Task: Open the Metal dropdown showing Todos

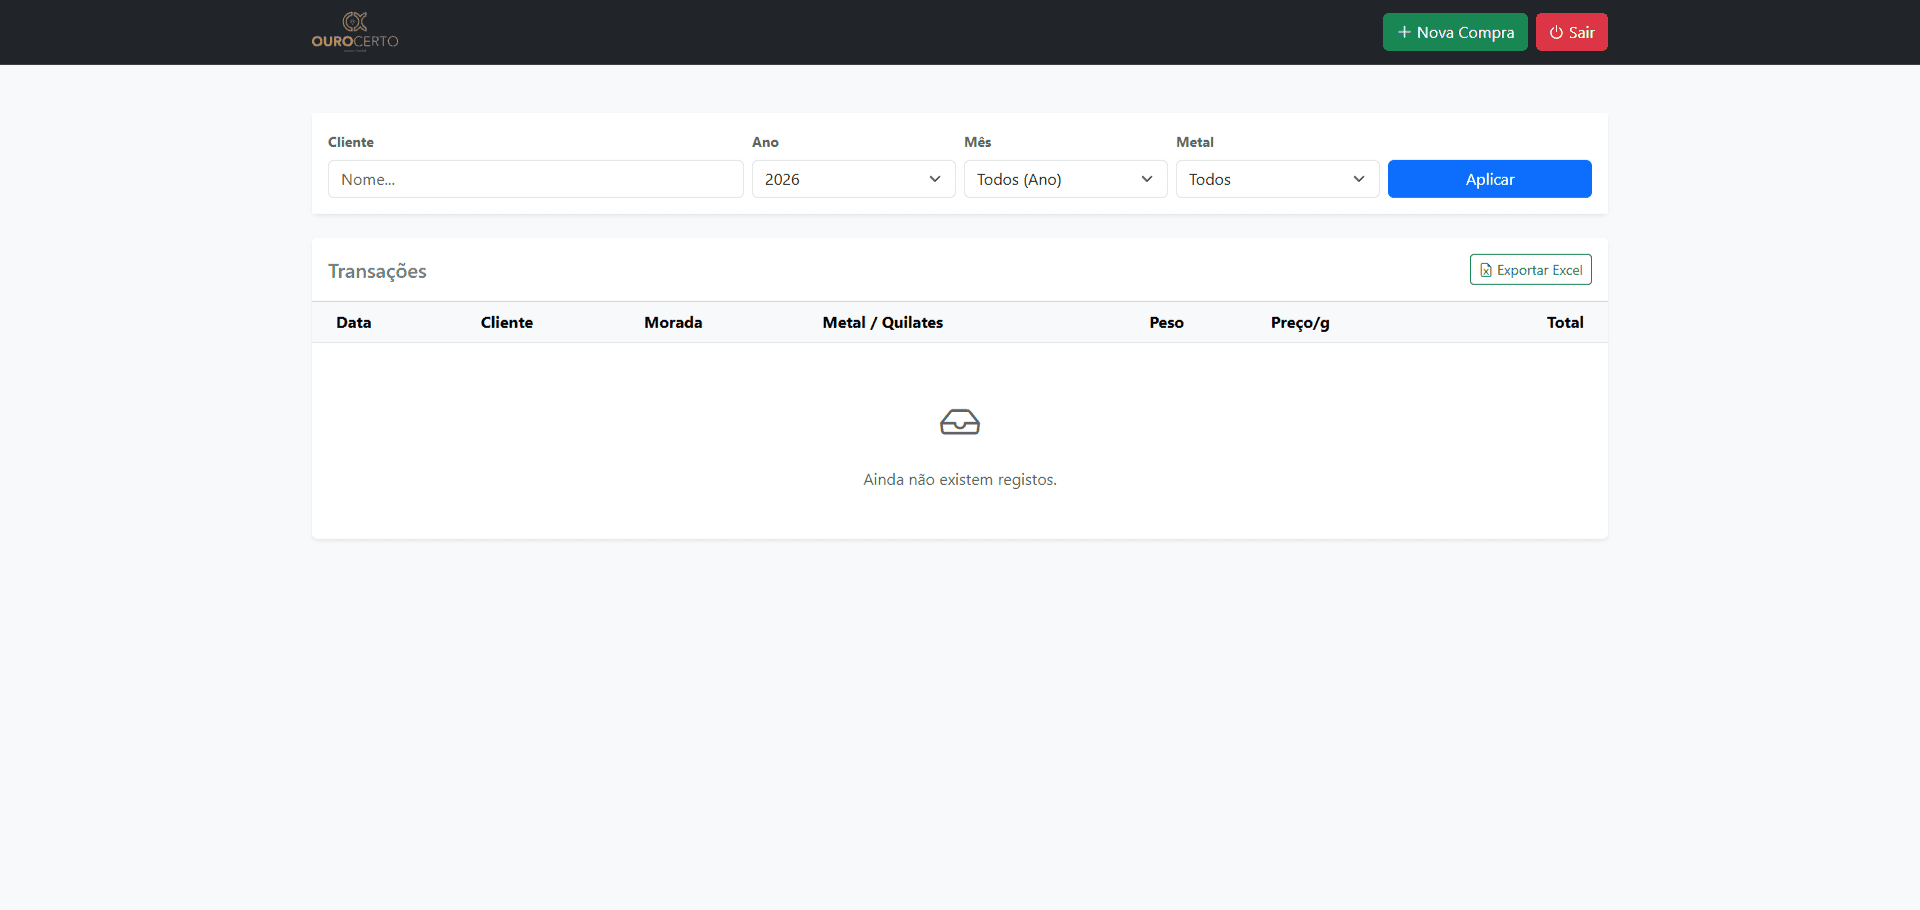Action: coord(1277,179)
